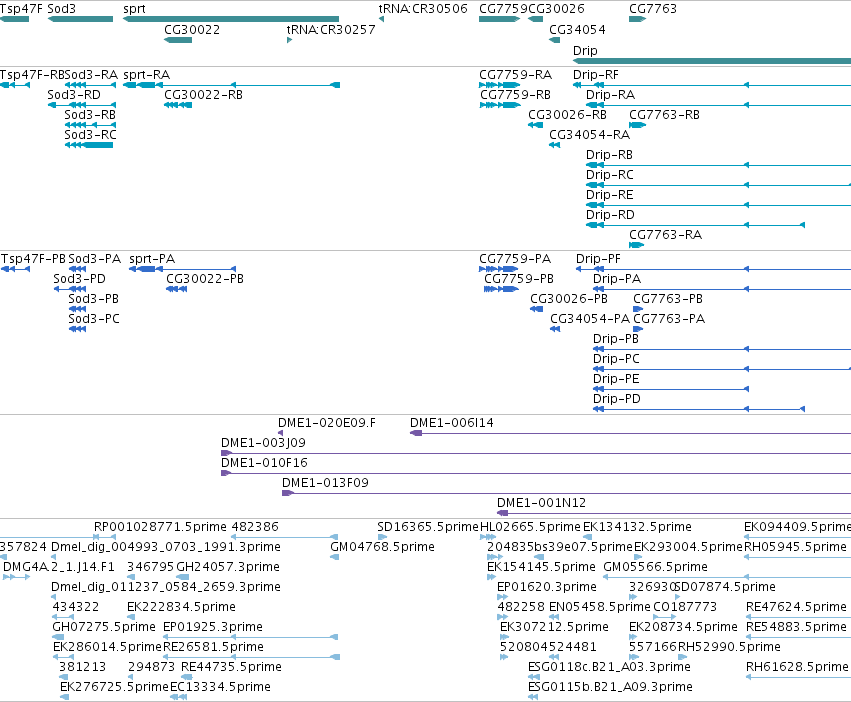851x702 pixels.
Task: Click the Drip-PE protein label
Action: tap(616, 379)
